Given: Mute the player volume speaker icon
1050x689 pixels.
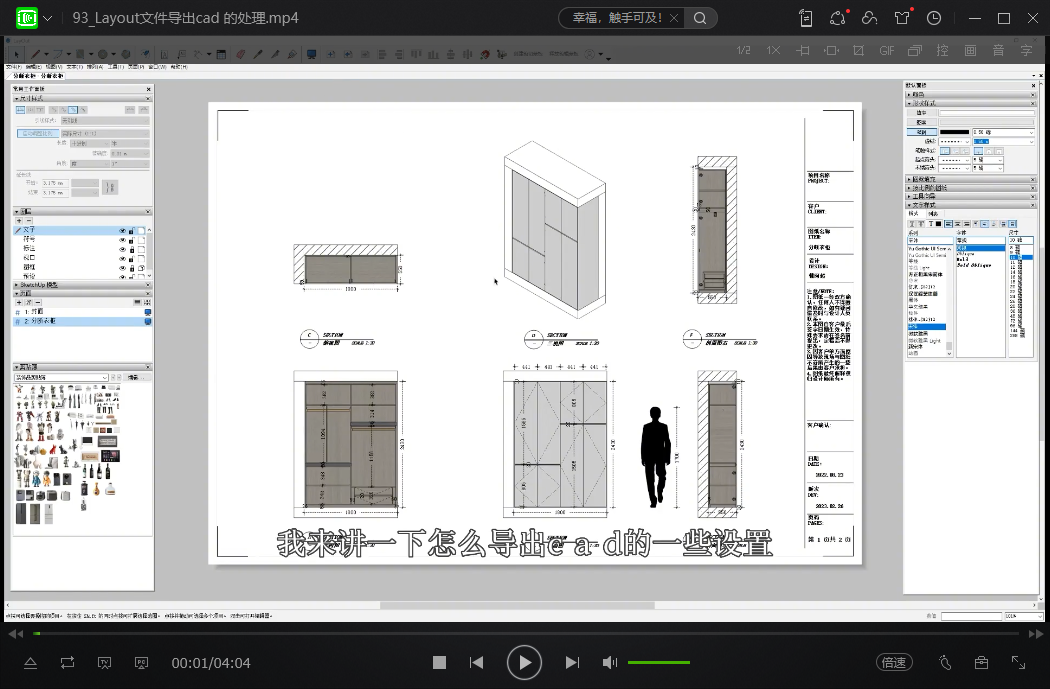Looking at the screenshot, I should point(610,662).
